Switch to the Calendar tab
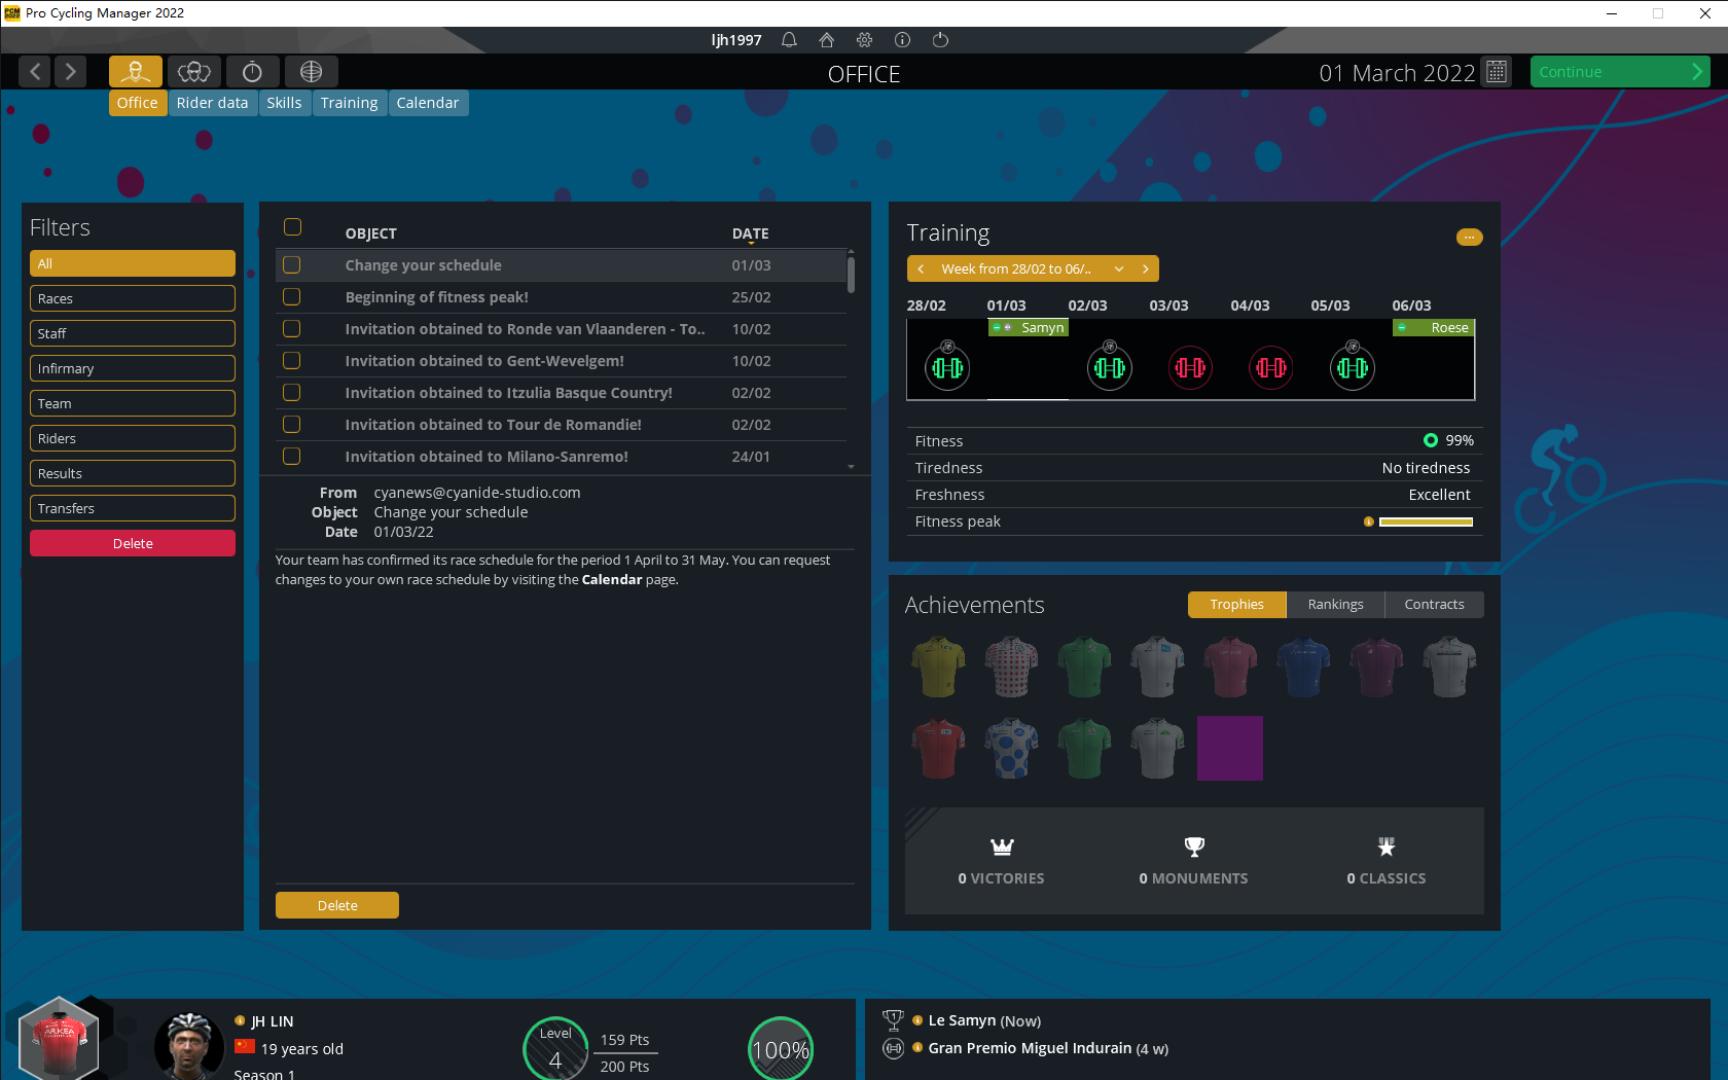This screenshot has height=1080, width=1728. click(x=427, y=102)
